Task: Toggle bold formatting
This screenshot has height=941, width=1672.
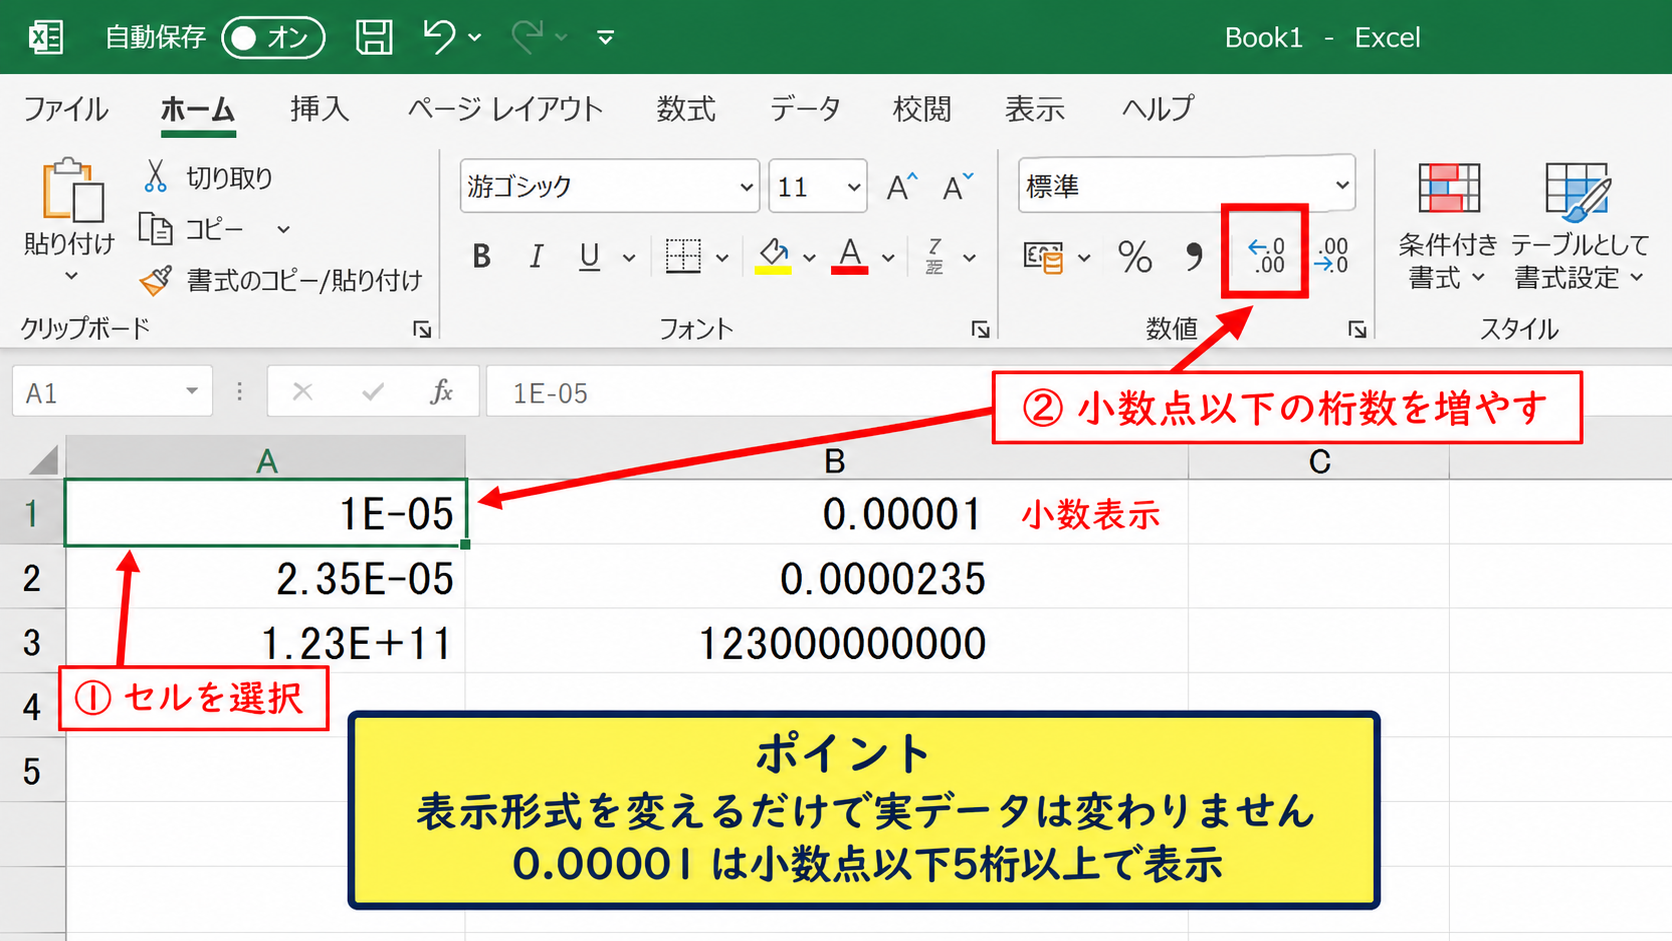Action: pos(481,257)
